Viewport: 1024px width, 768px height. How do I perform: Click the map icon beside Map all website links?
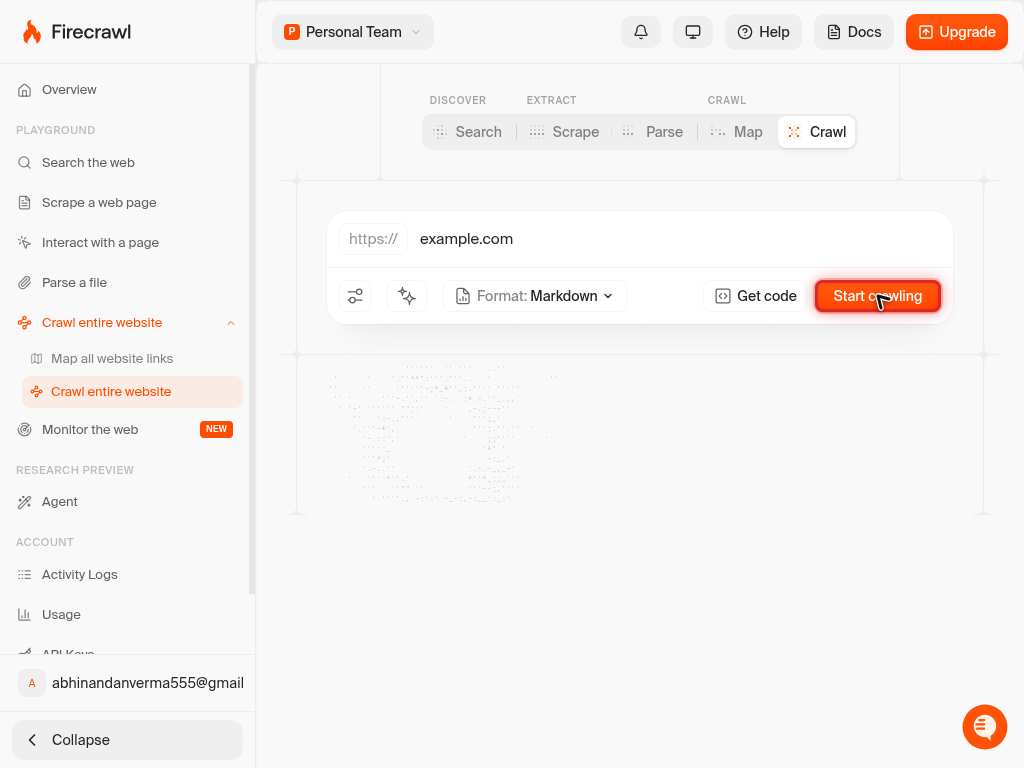(37, 359)
